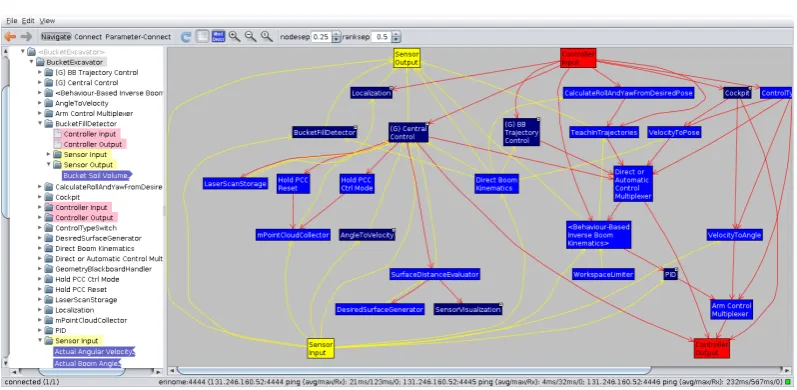
Task: Open the File menu
Action: tap(12, 21)
